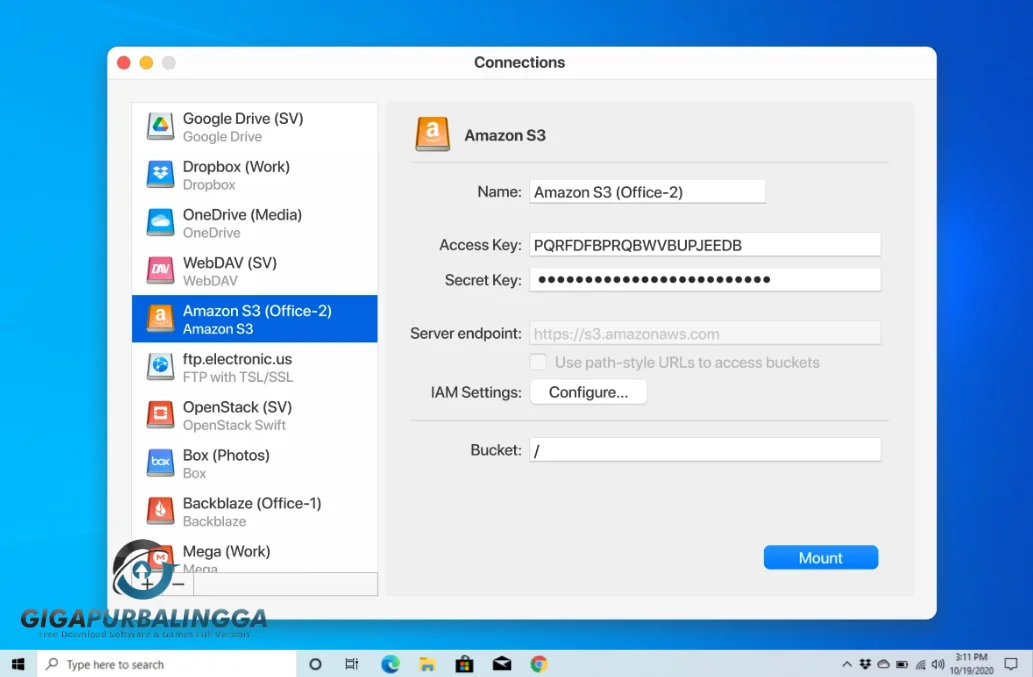This screenshot has height=677, width=1033.
Task: Click the OneDrive (Media) cloud icon
Action: 160,223
